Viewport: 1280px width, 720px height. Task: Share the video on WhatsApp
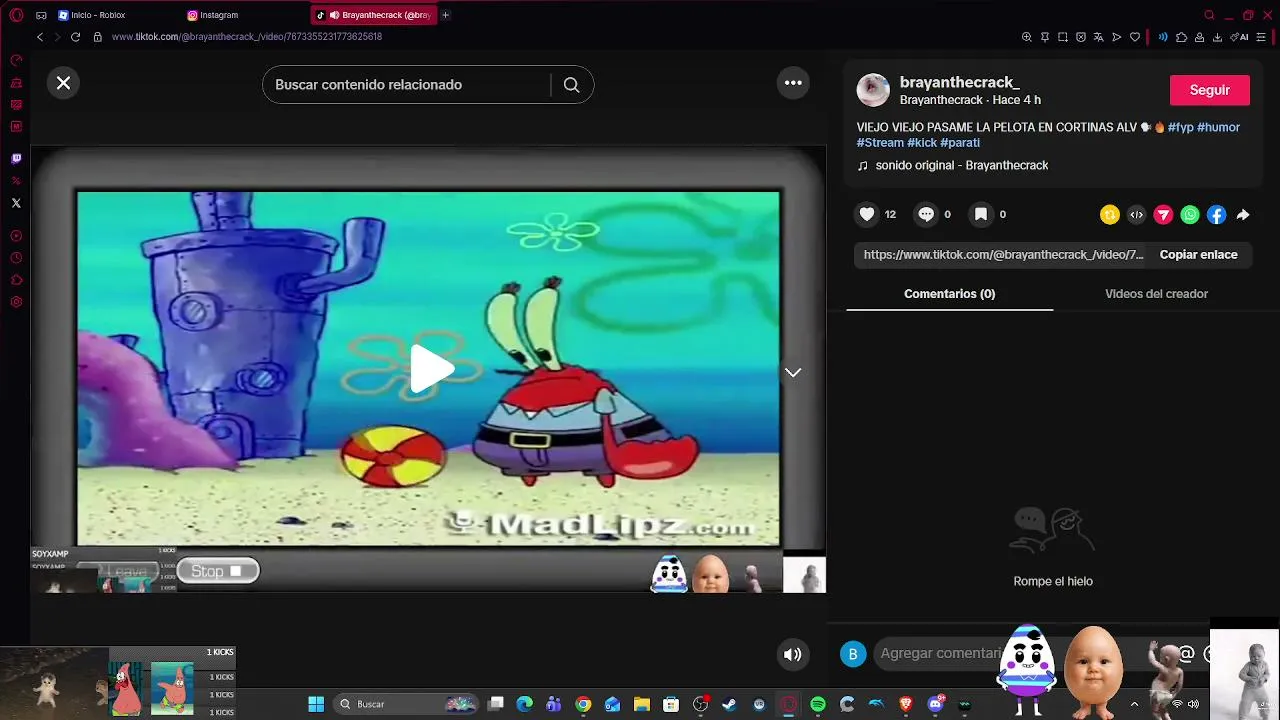[x=1190, y=215]
